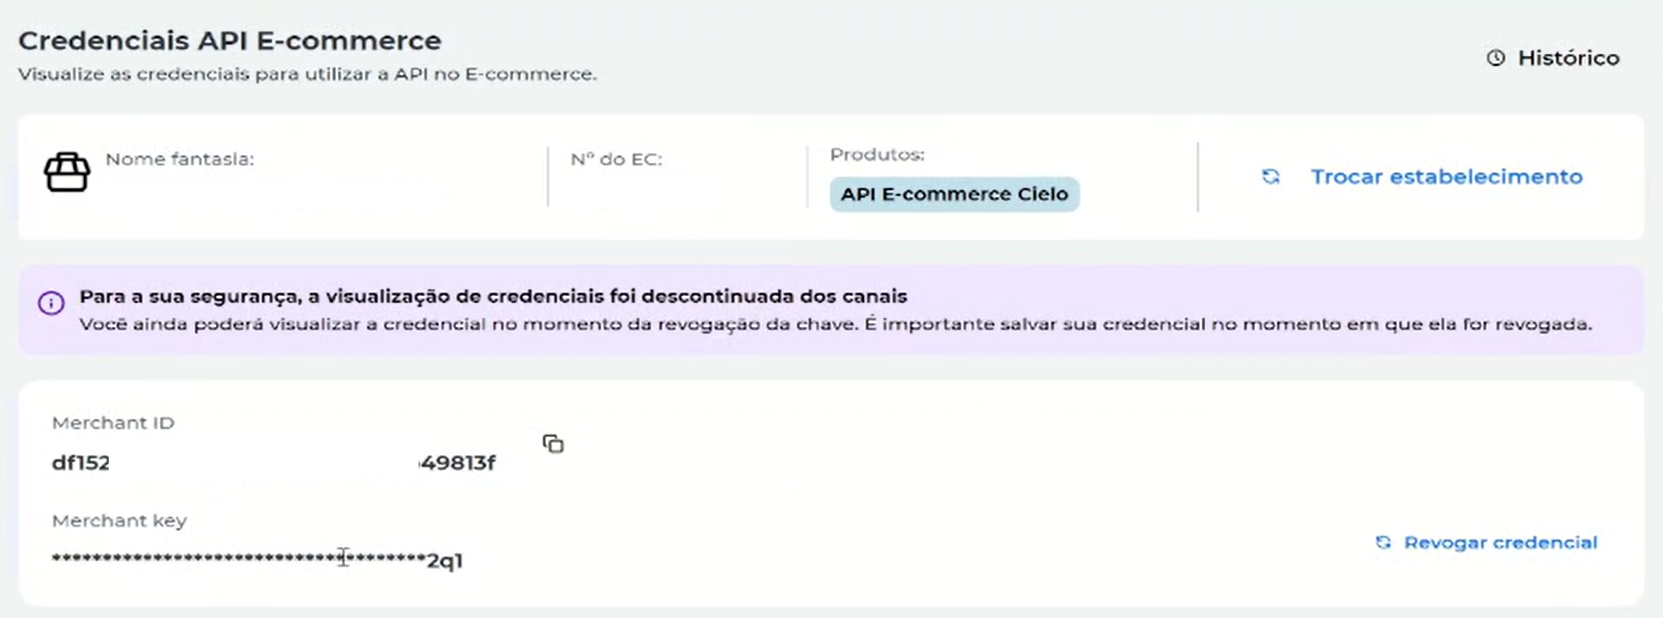Screen dimensions: 1663x618
Task: Click the clock symbol in the top right corner
Action: 1494,58
